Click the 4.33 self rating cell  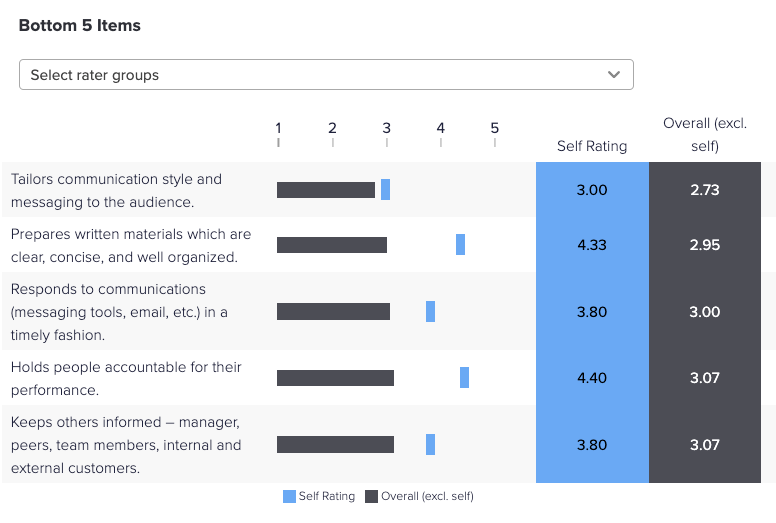[x=592, y=245]
